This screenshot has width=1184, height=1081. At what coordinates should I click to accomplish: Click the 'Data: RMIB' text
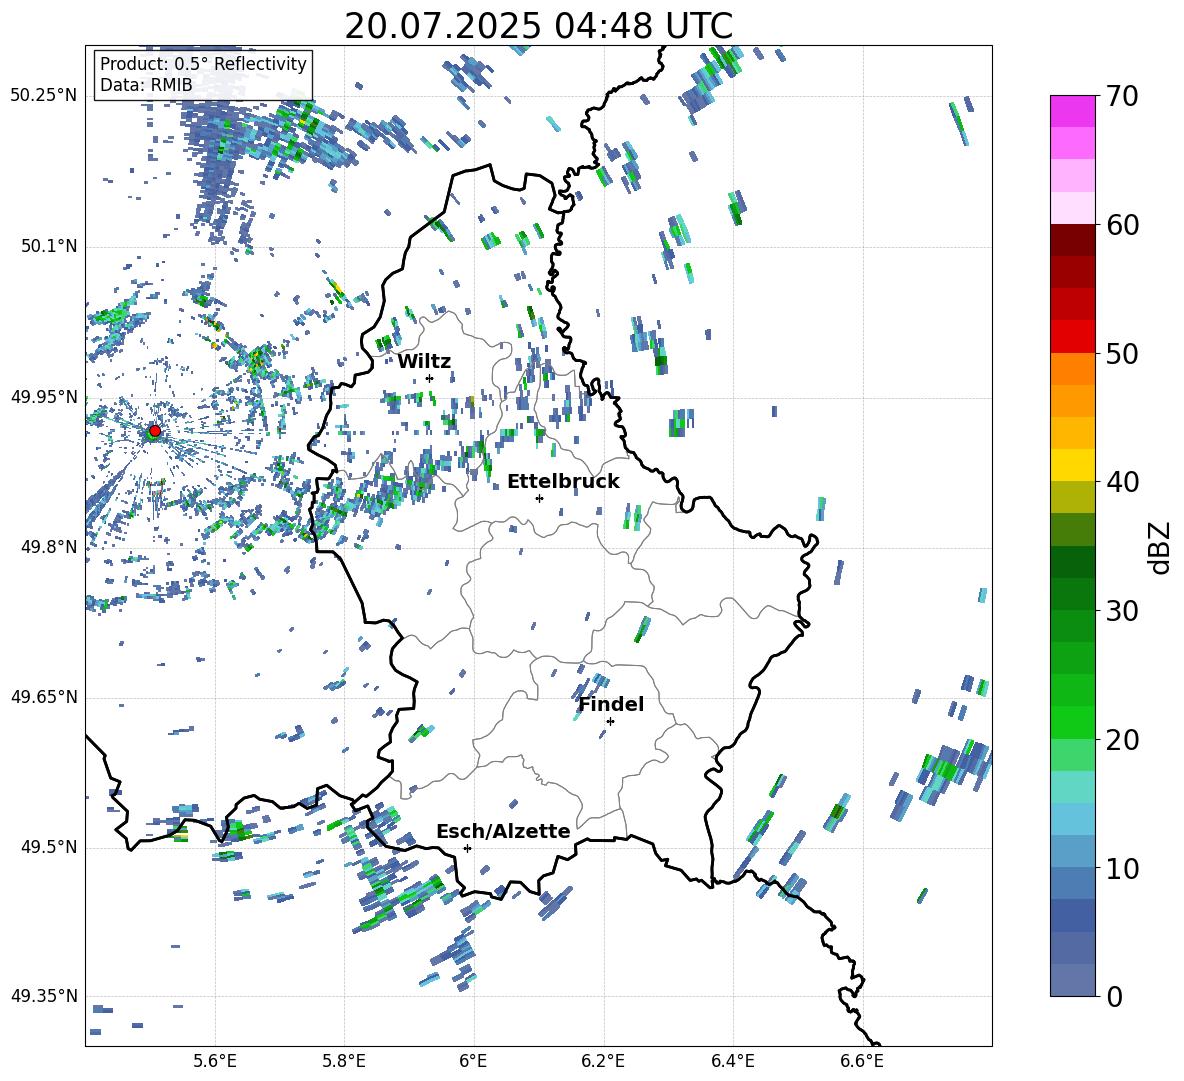(146, 85)
